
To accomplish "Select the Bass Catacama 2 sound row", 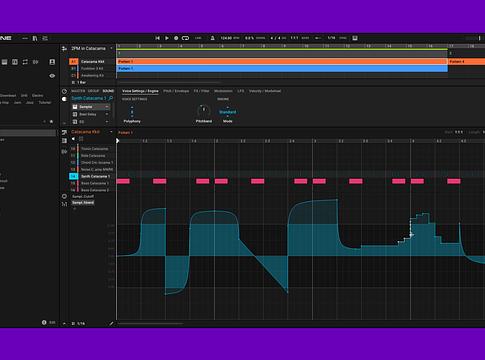I will pyautogui.click(x=92, y=190).
